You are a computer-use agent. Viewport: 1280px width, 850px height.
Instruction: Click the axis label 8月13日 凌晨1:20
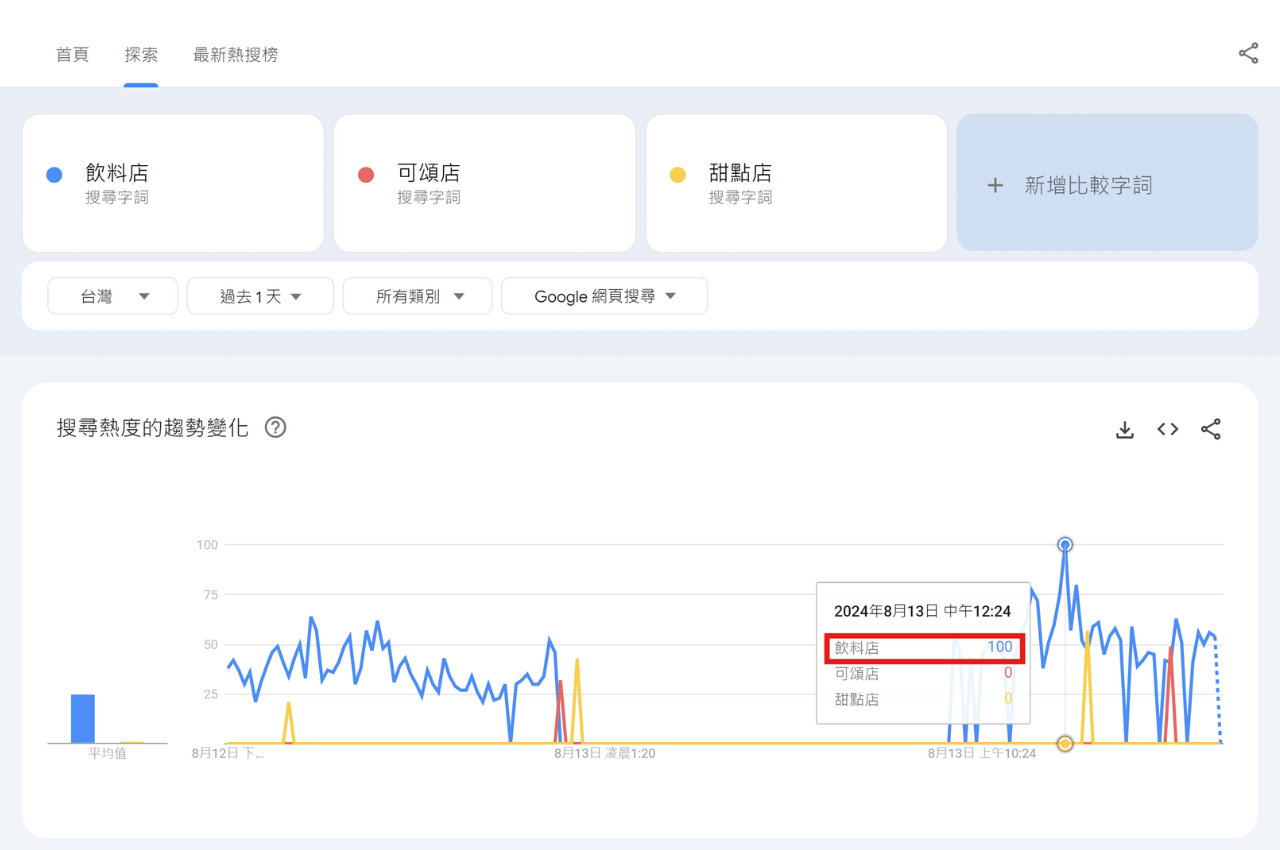click(x=605, y=753)
